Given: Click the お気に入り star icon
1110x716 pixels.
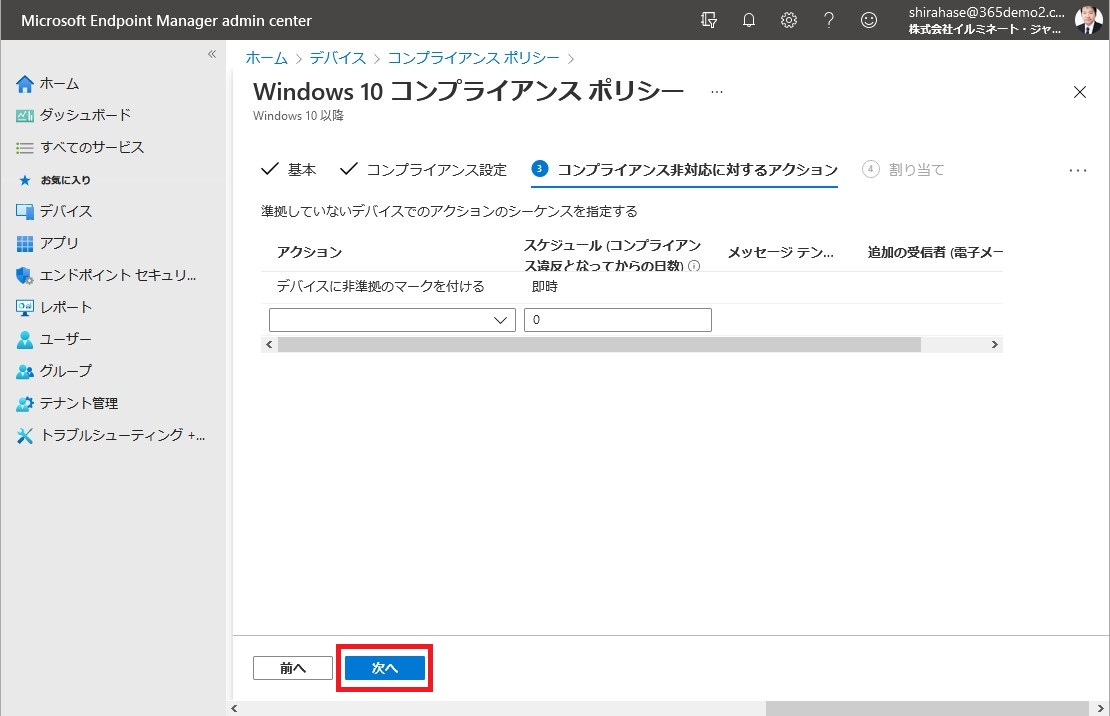Looking at the screenshot, I should coord(25,180).
